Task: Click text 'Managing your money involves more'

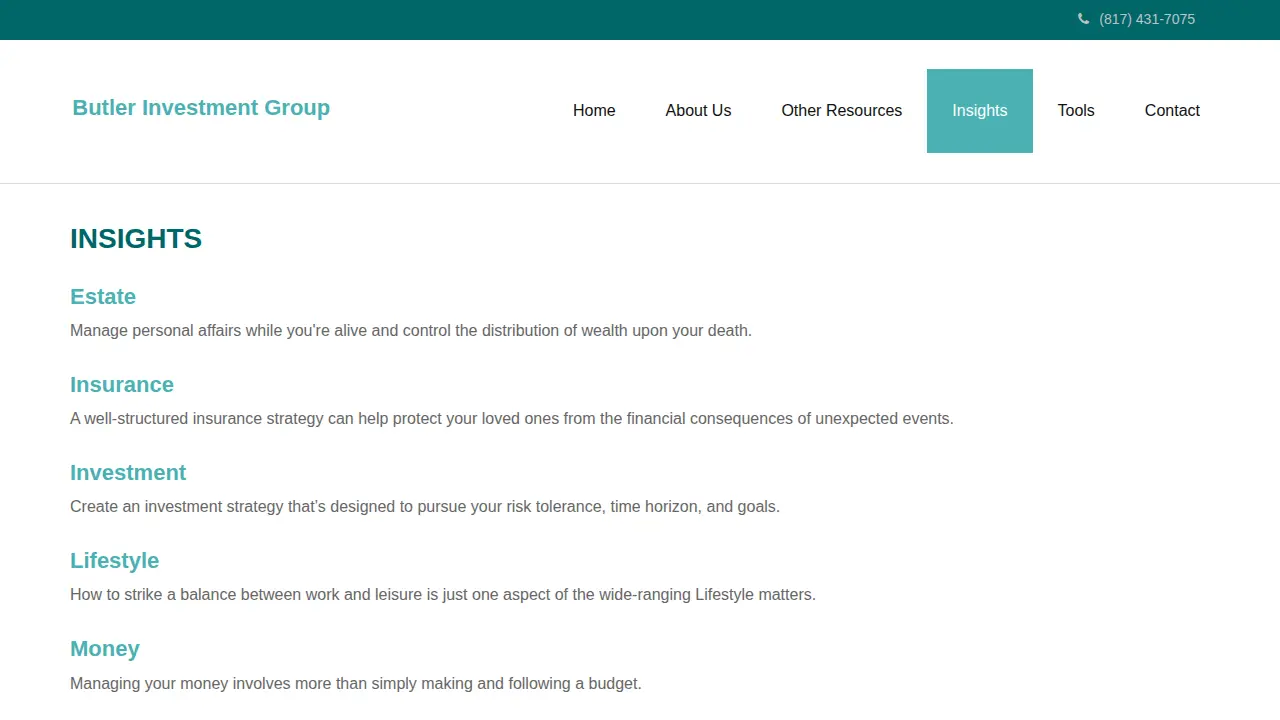Action: (218, 684)
